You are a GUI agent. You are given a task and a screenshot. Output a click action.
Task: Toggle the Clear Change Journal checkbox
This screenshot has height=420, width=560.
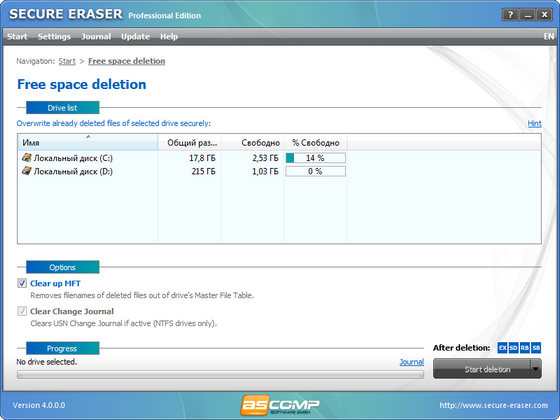22,311
